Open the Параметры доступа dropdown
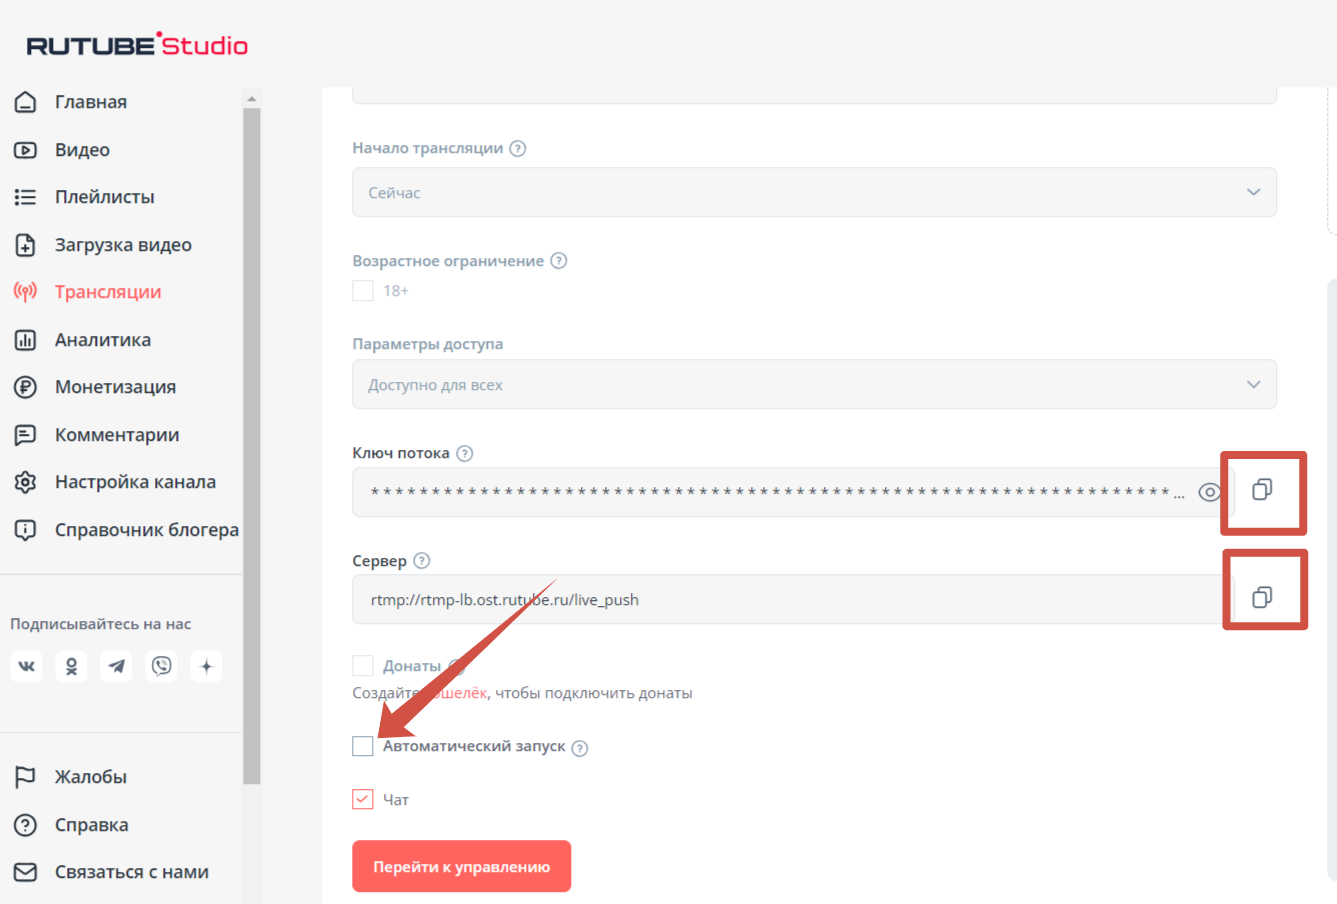Image resolution: width=1337 pixels, height=904 pixels. click(814, 384)
